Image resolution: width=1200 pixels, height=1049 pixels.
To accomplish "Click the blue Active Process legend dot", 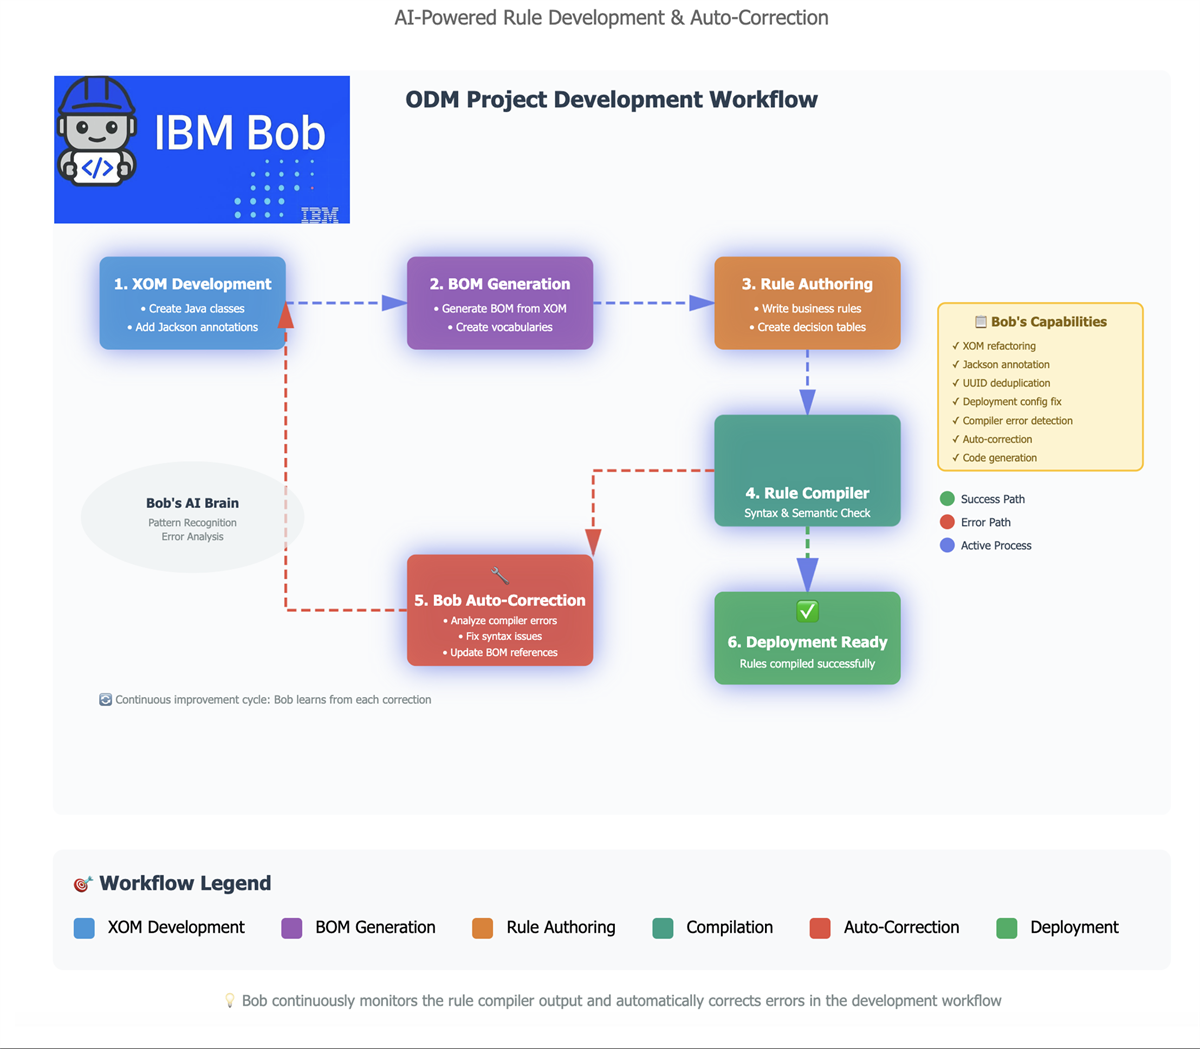I will 947,545.
